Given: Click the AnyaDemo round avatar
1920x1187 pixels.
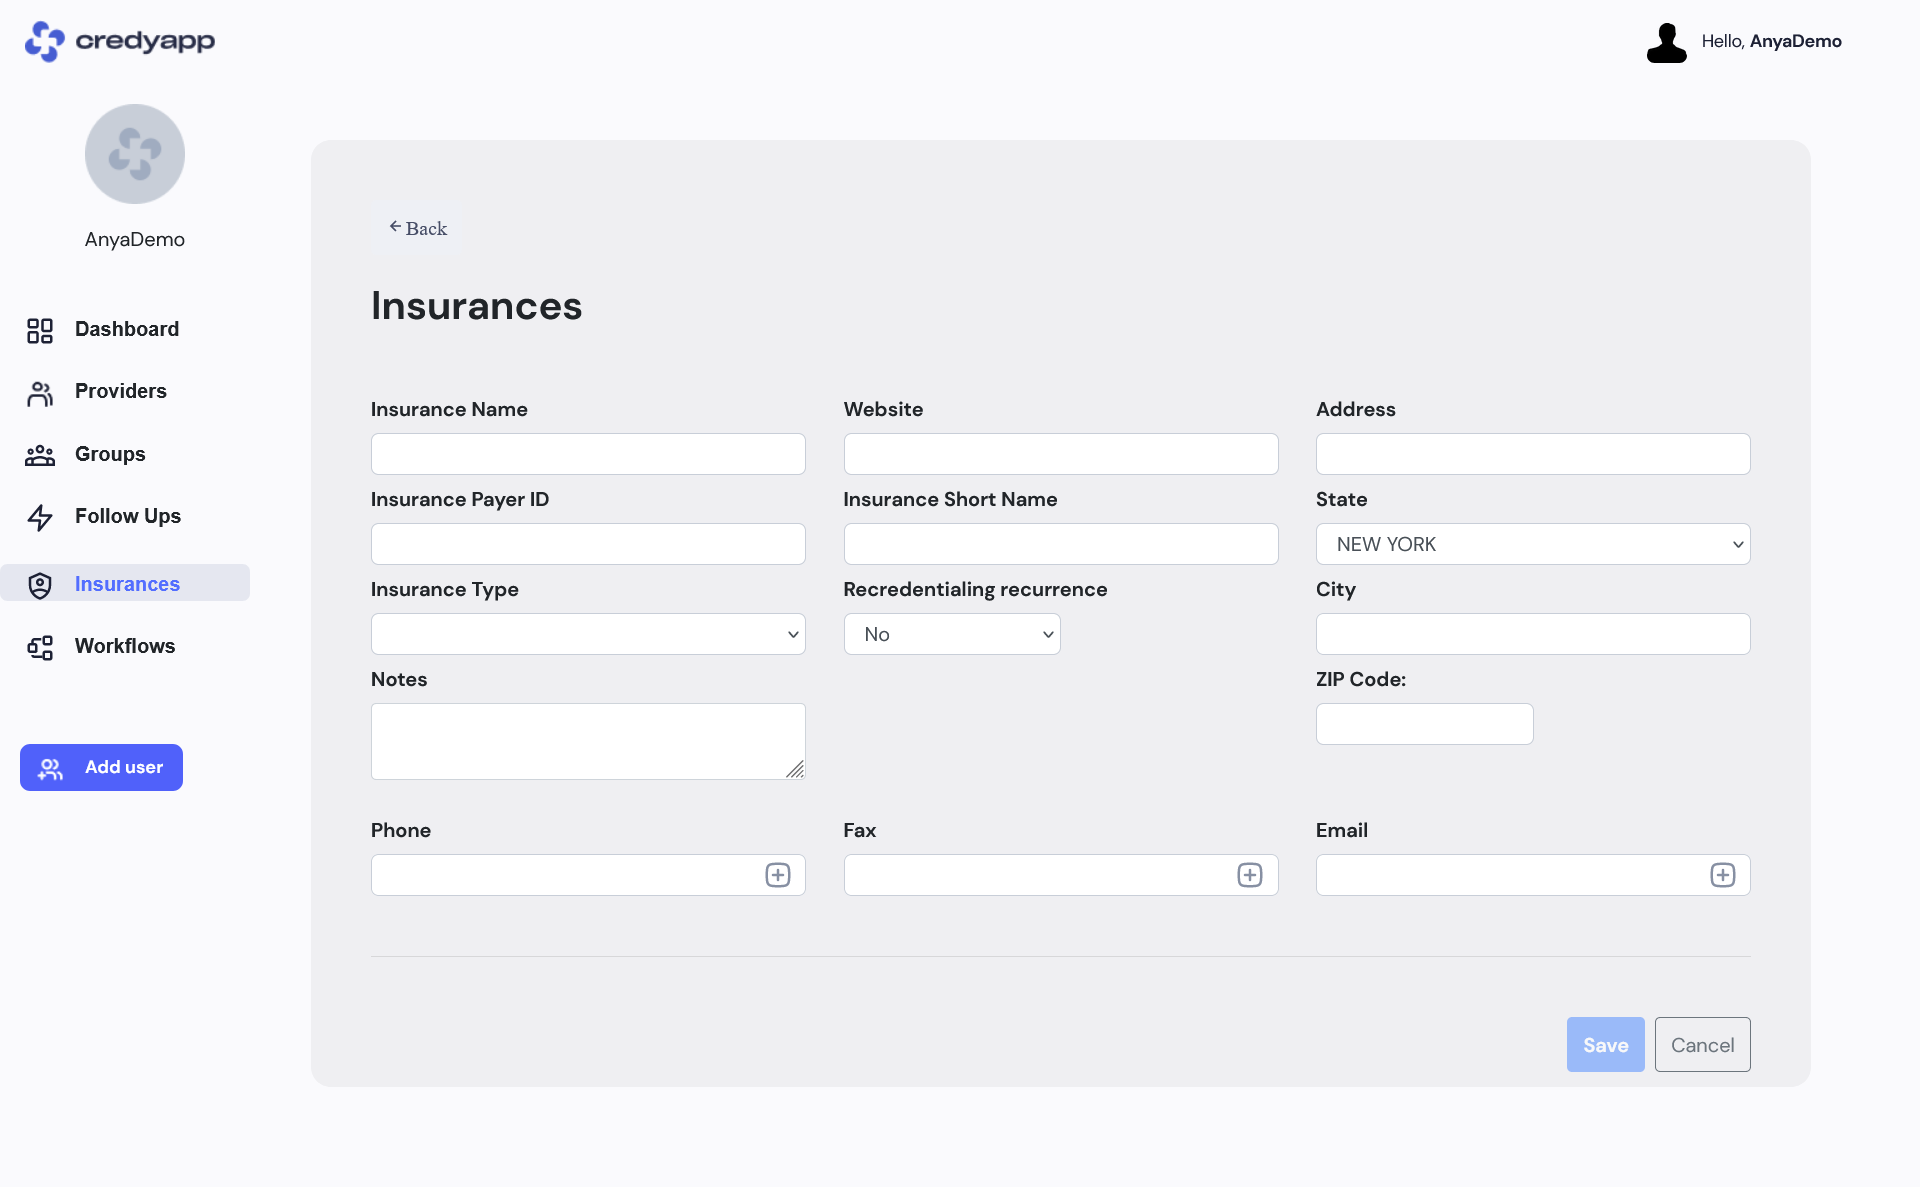Looking at the screenshot, I should coord(135,154).
